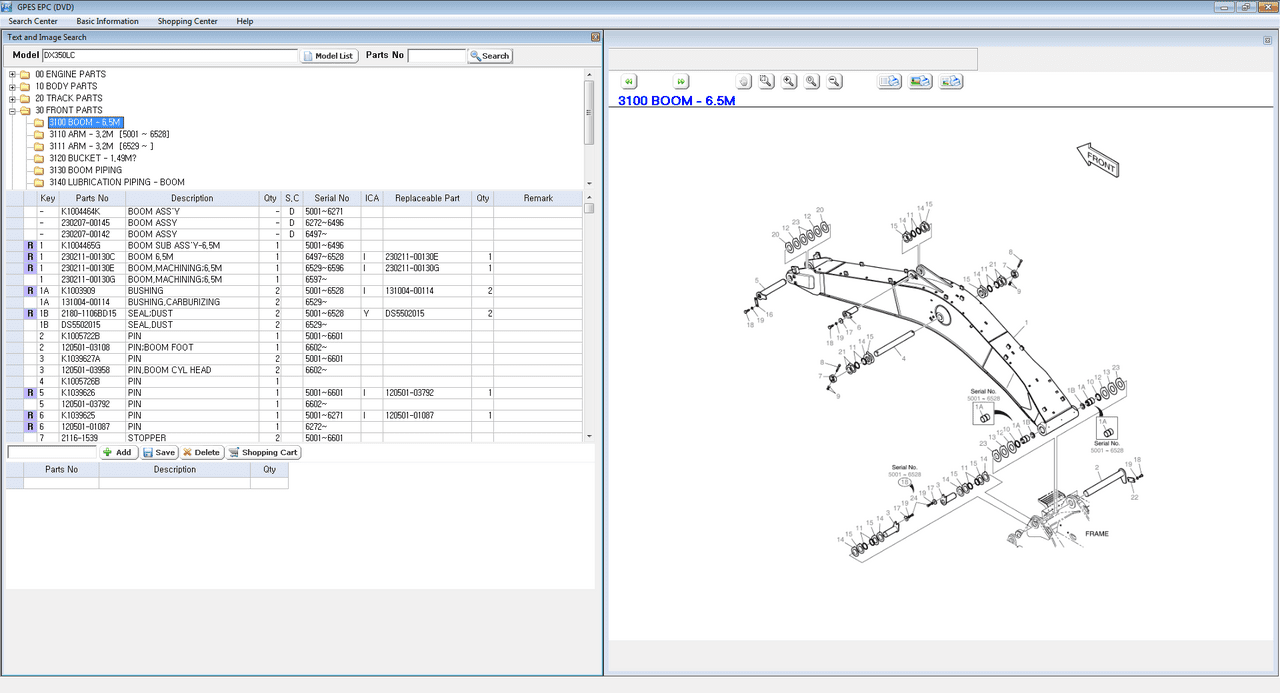Select the Zoom Out magnifier tool
1280x693 pixels.
(x=834, y=81)
